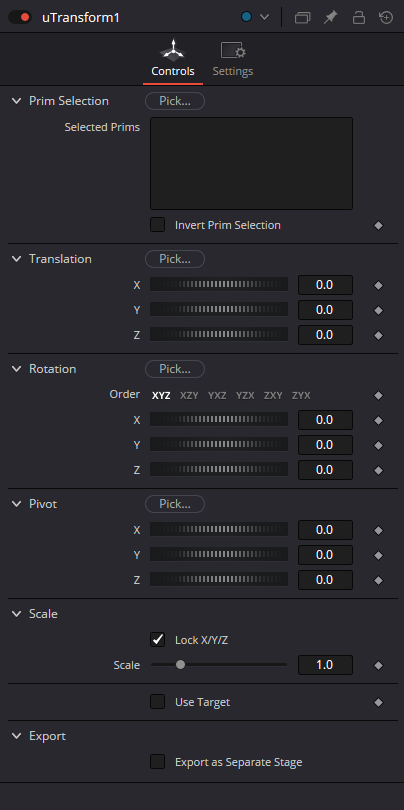This screenshot has height=810, width=404.
Task: Uncheck the Lock X/Y/Z checkbox
Action: [x=158, y=640]
